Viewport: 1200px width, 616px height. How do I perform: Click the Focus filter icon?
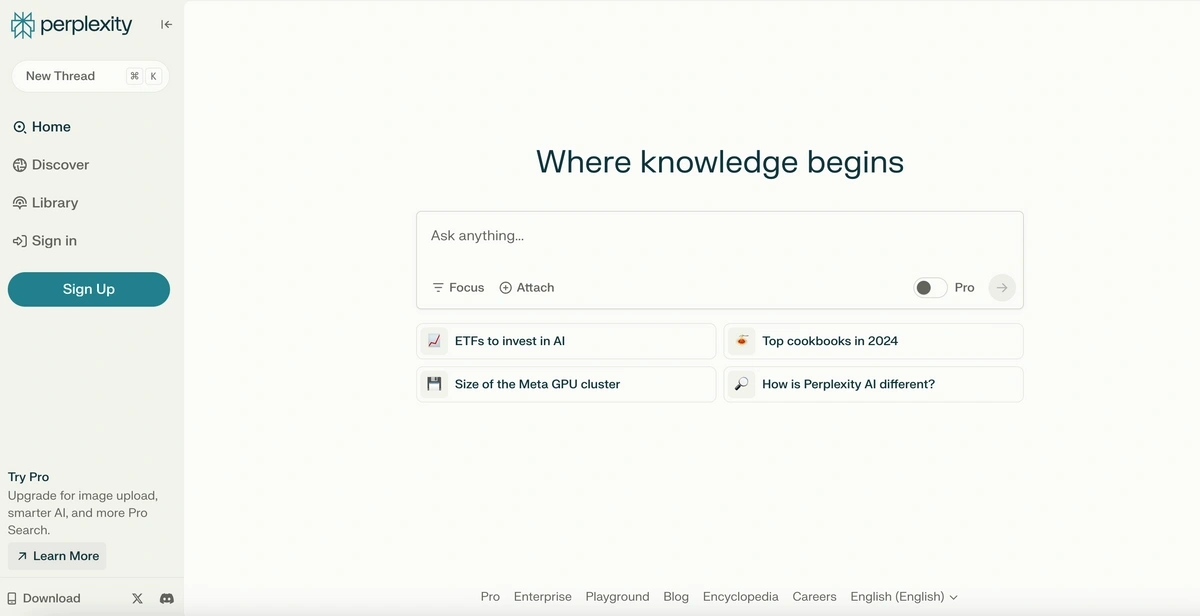(438, 288)
